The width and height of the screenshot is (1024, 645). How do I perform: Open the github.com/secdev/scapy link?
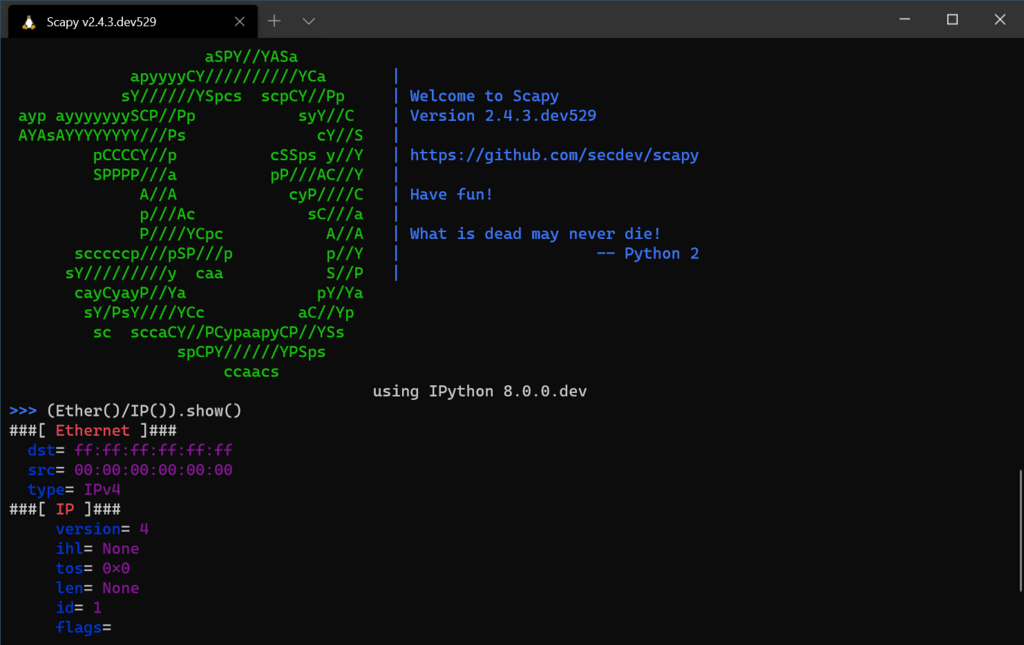click(554, 155)
